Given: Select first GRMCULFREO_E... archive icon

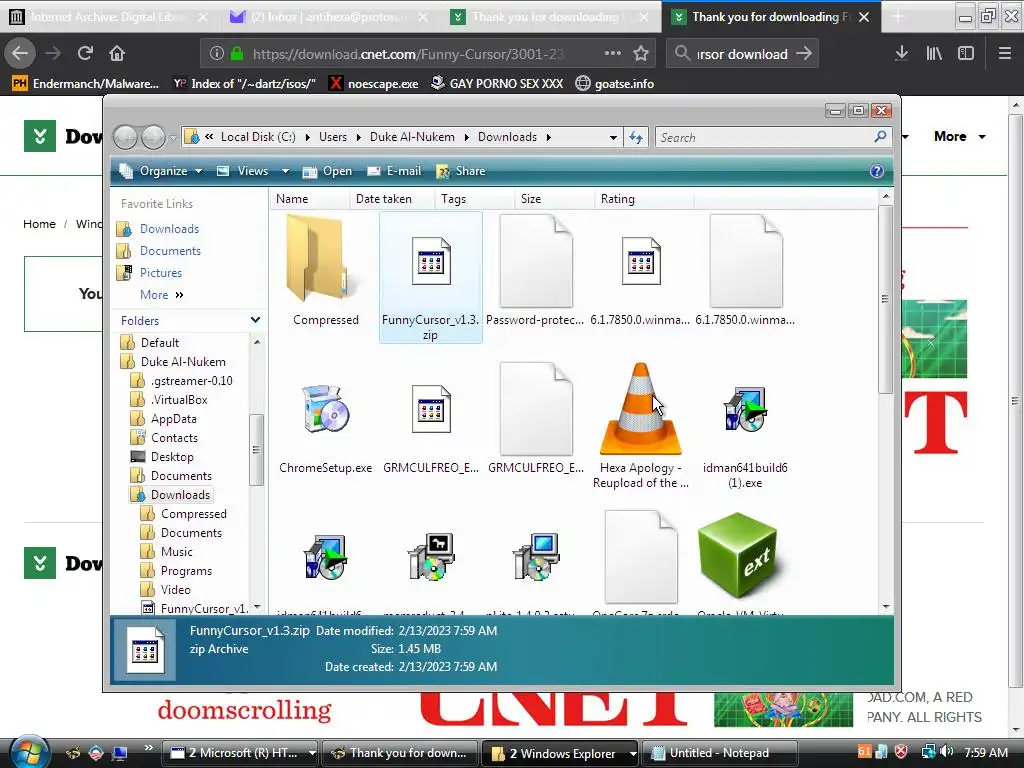Looking at the screenshot, I should pos(430,409).
